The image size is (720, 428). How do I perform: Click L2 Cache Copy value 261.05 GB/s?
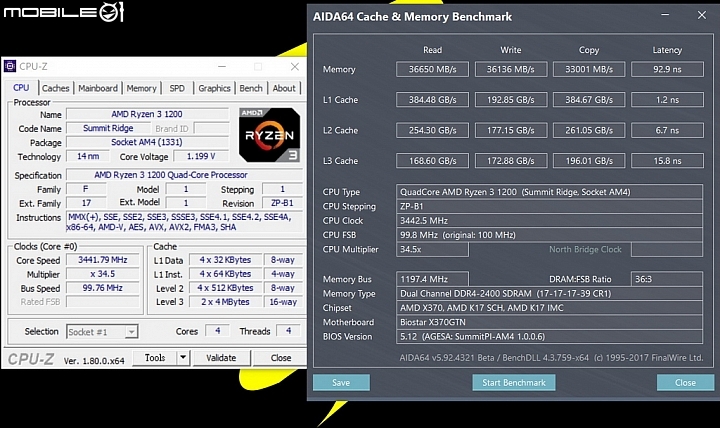pyautogui.click(x=589, y=130)
